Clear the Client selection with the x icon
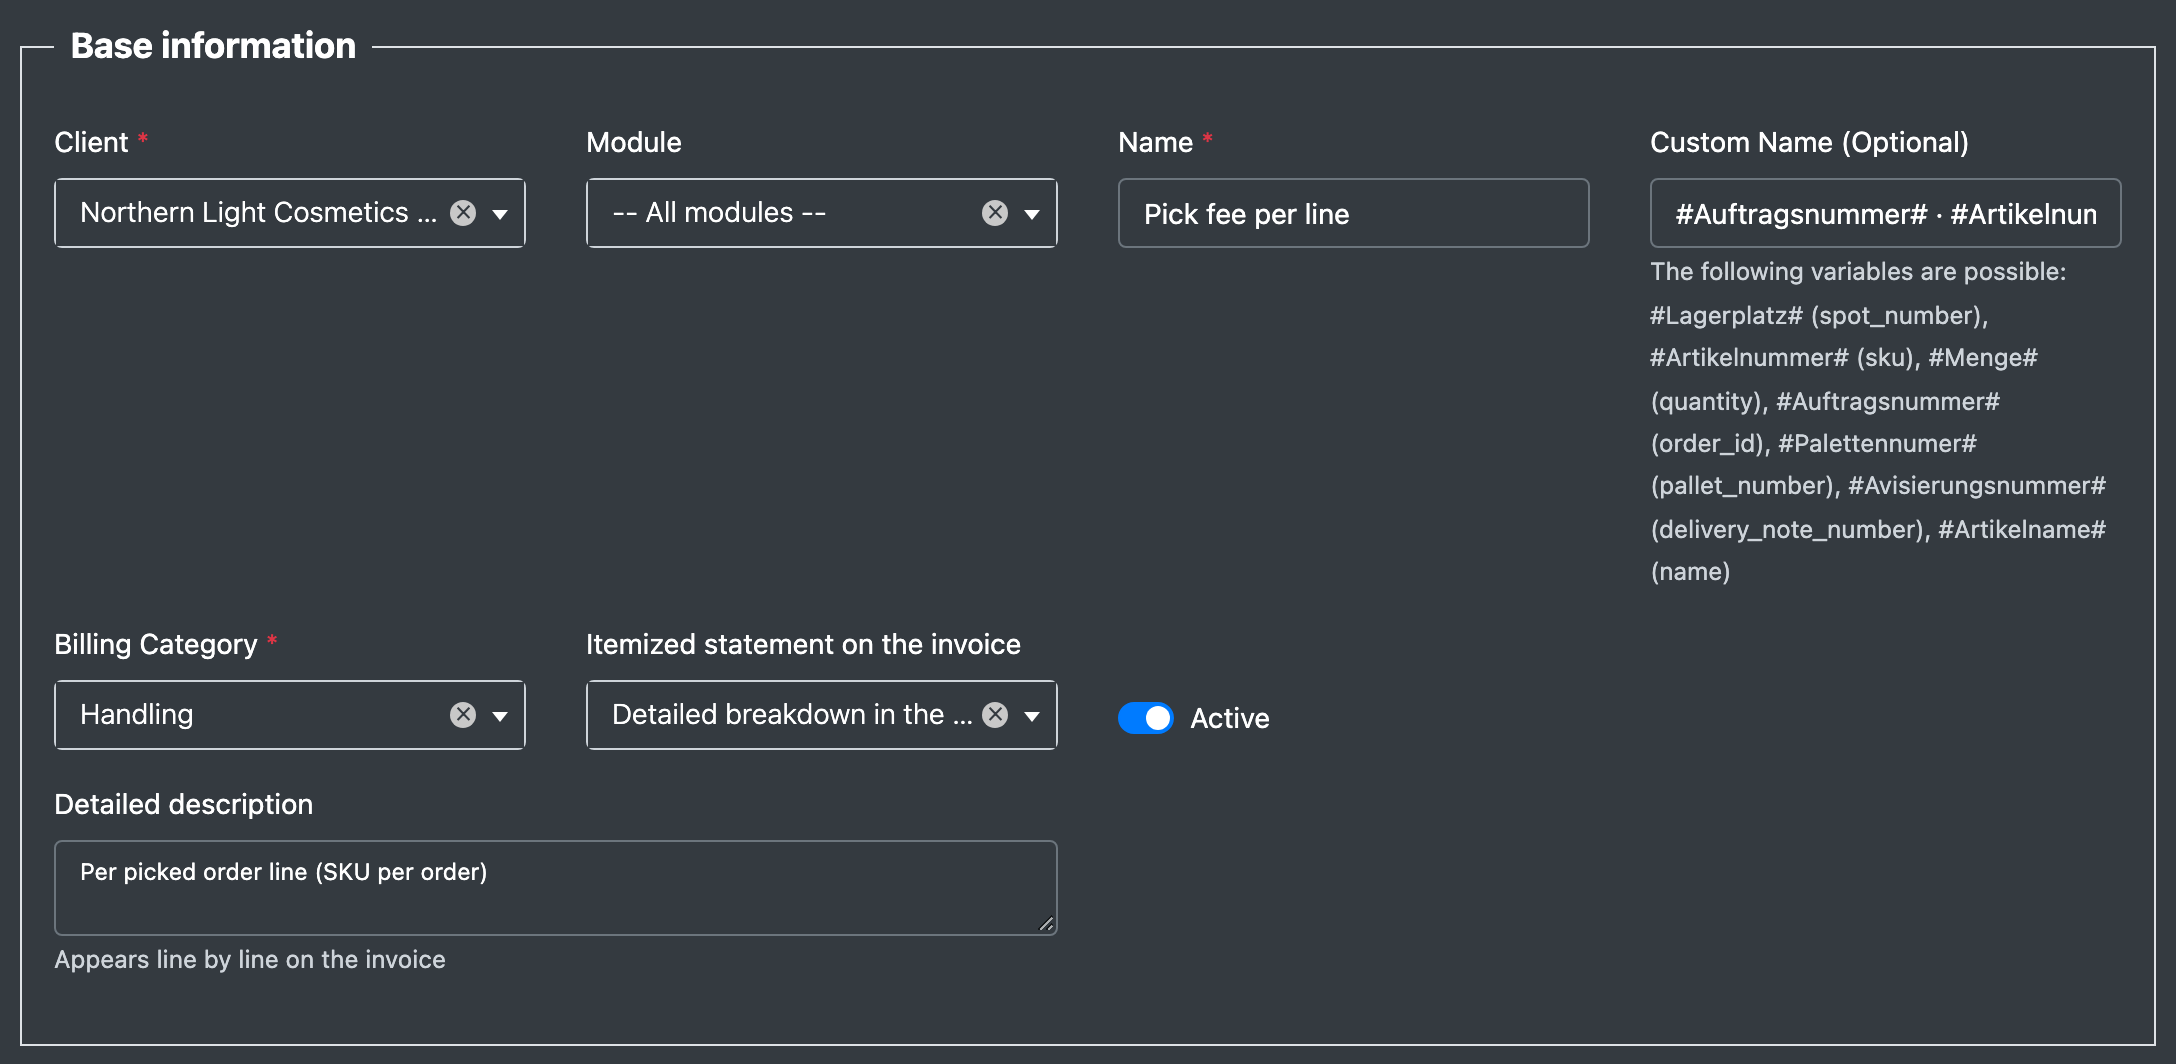The width and height of the screenshot is (2176, 1064). point(463,213)
